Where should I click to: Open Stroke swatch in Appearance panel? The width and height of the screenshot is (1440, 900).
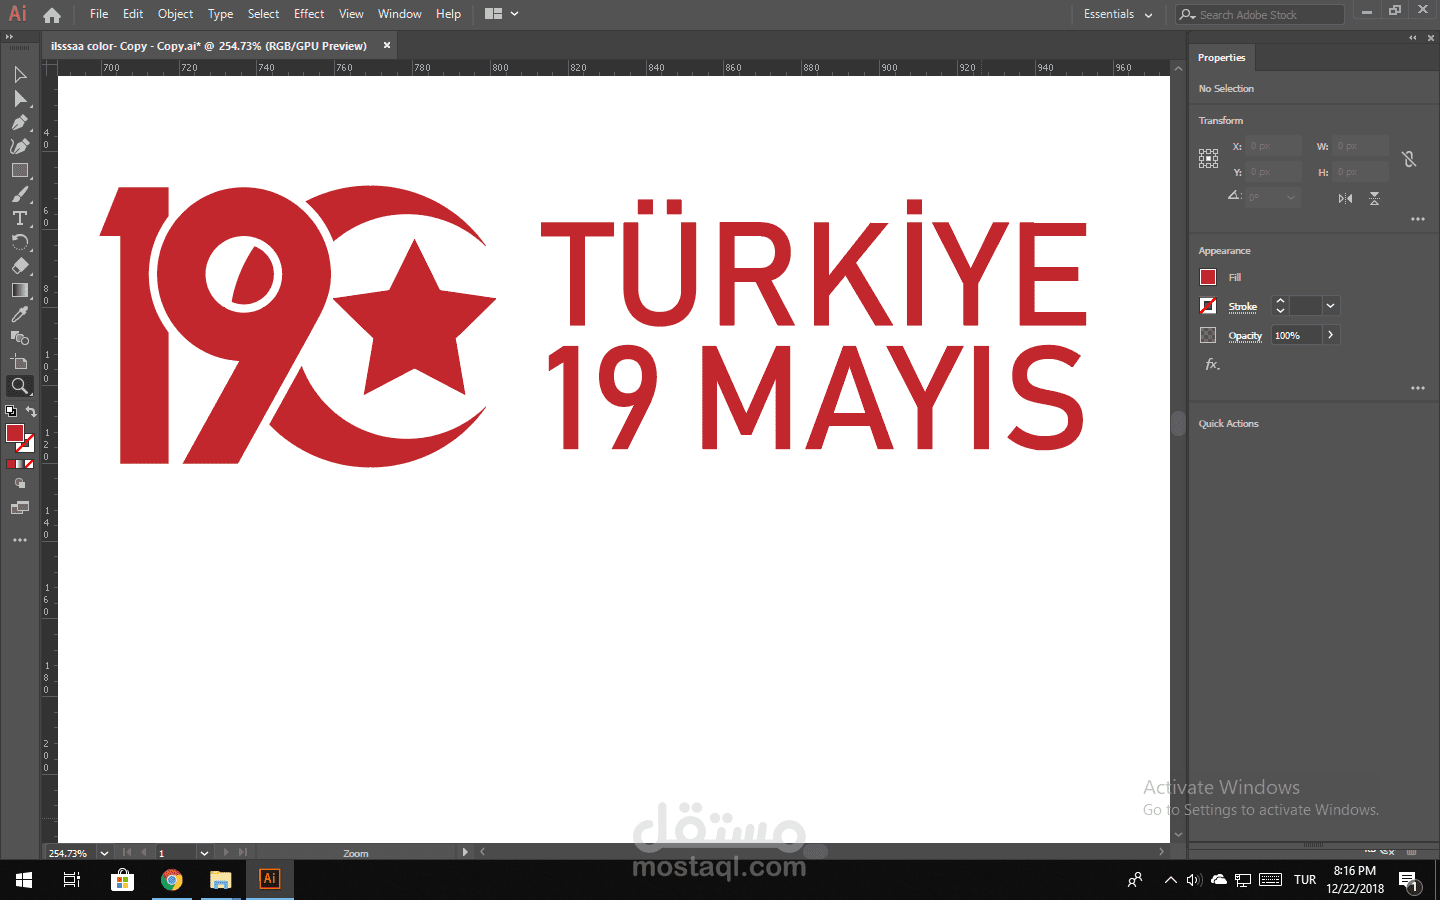point(1208,306)
